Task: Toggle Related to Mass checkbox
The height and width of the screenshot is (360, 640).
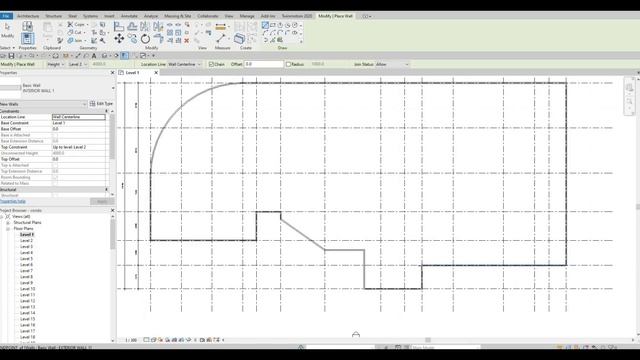Action: click(55, 183)
